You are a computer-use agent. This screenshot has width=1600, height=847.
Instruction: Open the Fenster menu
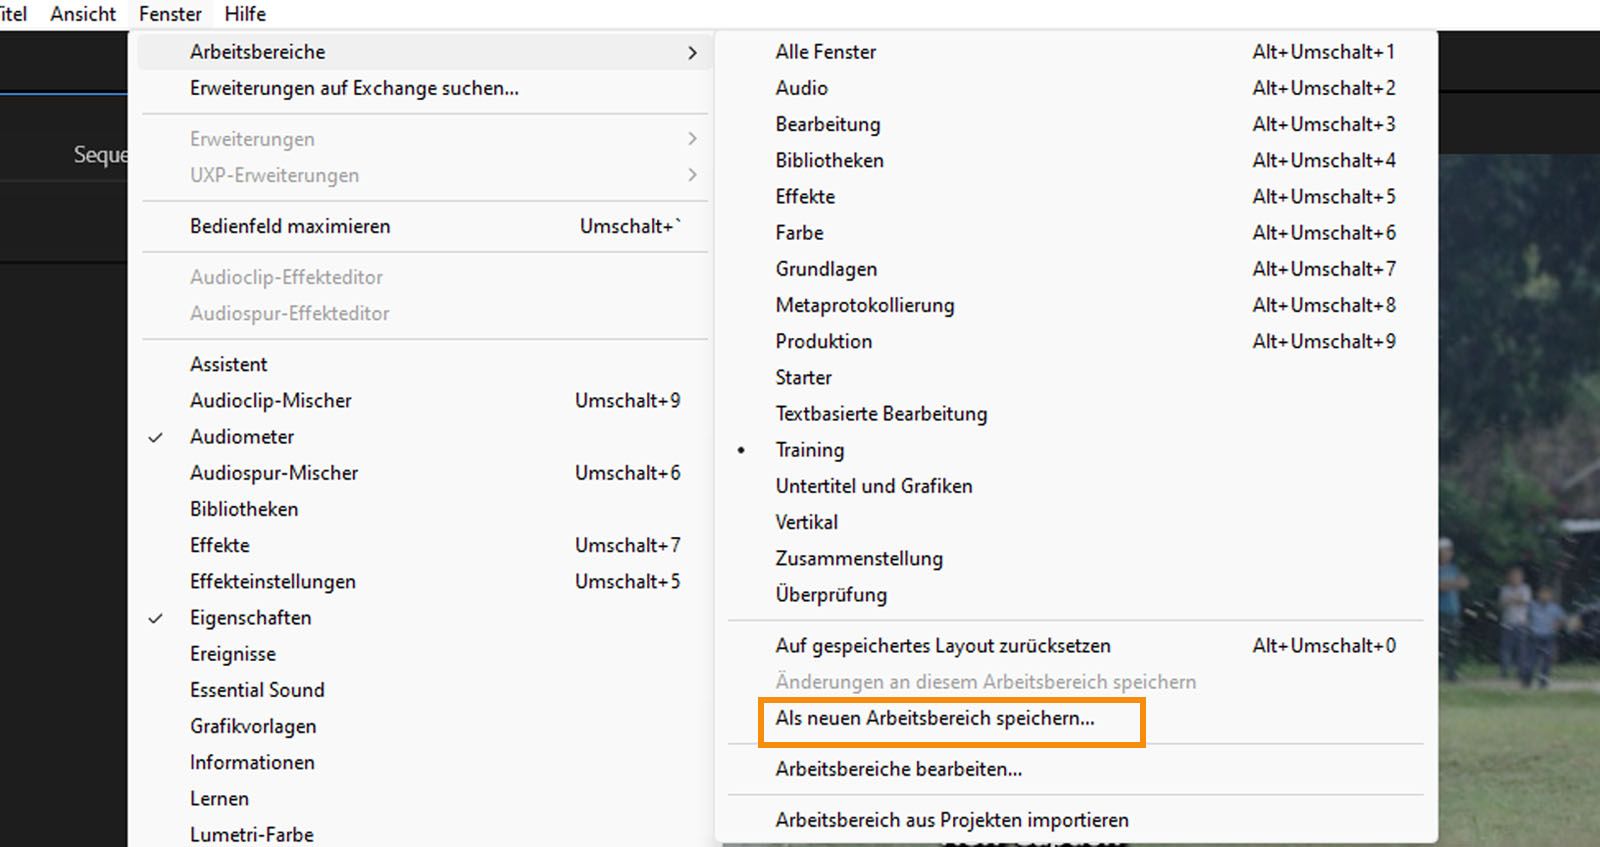[x=170, y=14]
